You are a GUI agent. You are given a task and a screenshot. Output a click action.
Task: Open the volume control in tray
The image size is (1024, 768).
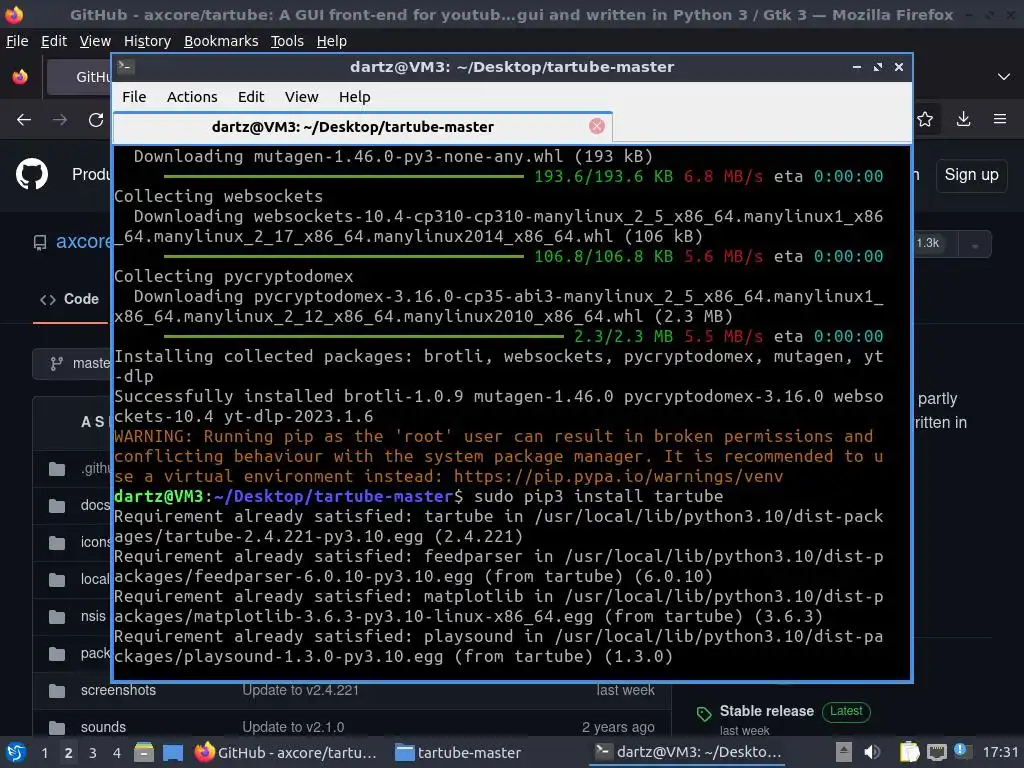click(x=872, y=752)
